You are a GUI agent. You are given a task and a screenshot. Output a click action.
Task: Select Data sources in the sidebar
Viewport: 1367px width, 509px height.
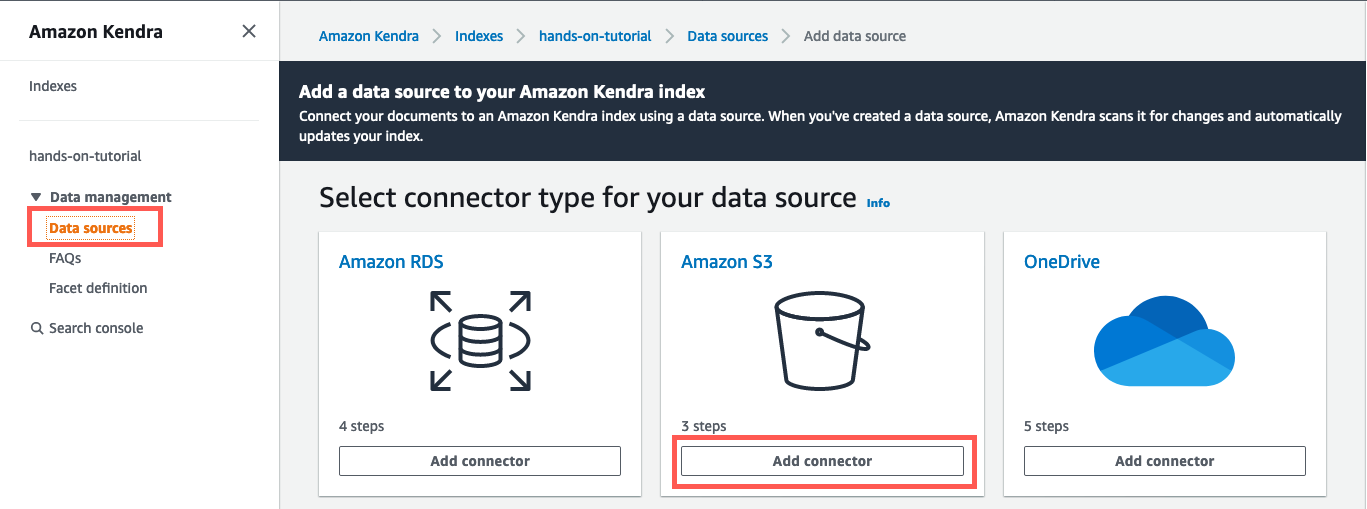click(x=91, y=228)
